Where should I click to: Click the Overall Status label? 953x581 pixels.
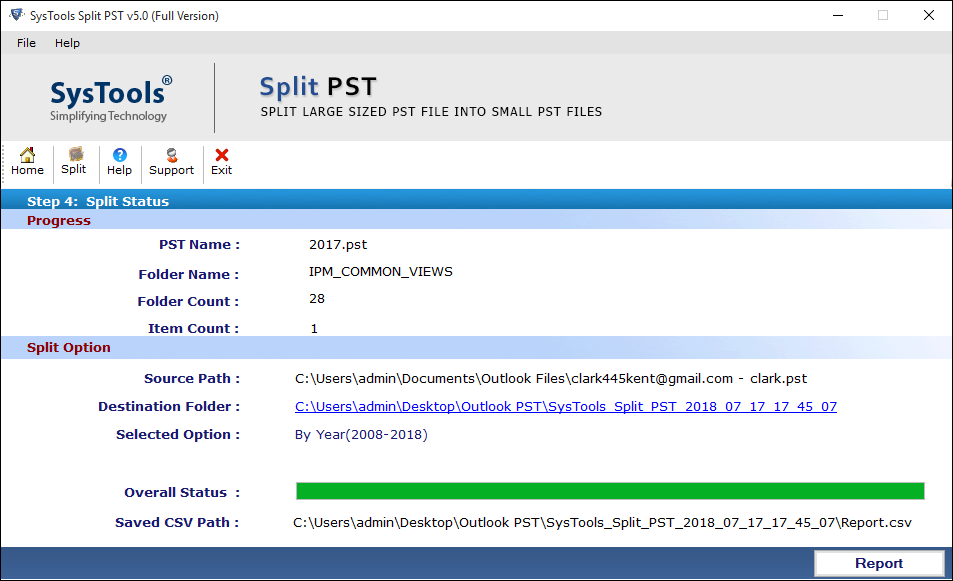(x=182, y=492)
